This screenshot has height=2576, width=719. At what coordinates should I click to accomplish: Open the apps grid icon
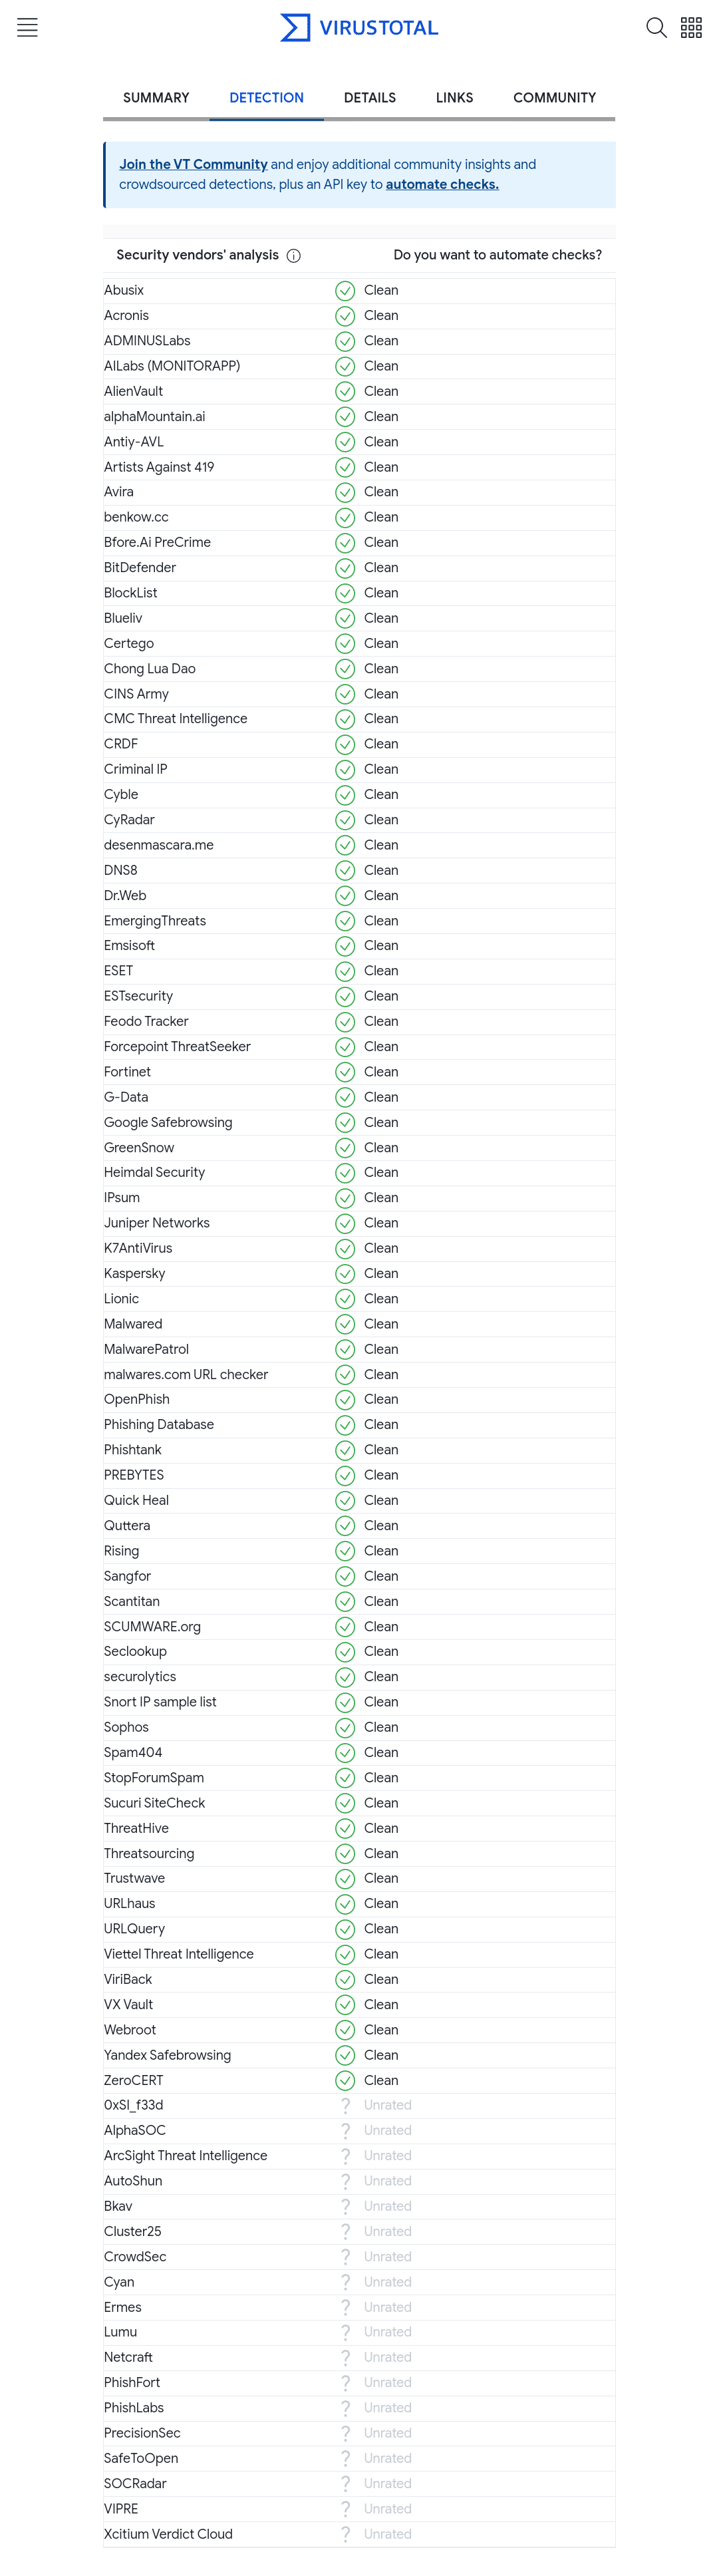pyautogui.click(x=691, y=28)
